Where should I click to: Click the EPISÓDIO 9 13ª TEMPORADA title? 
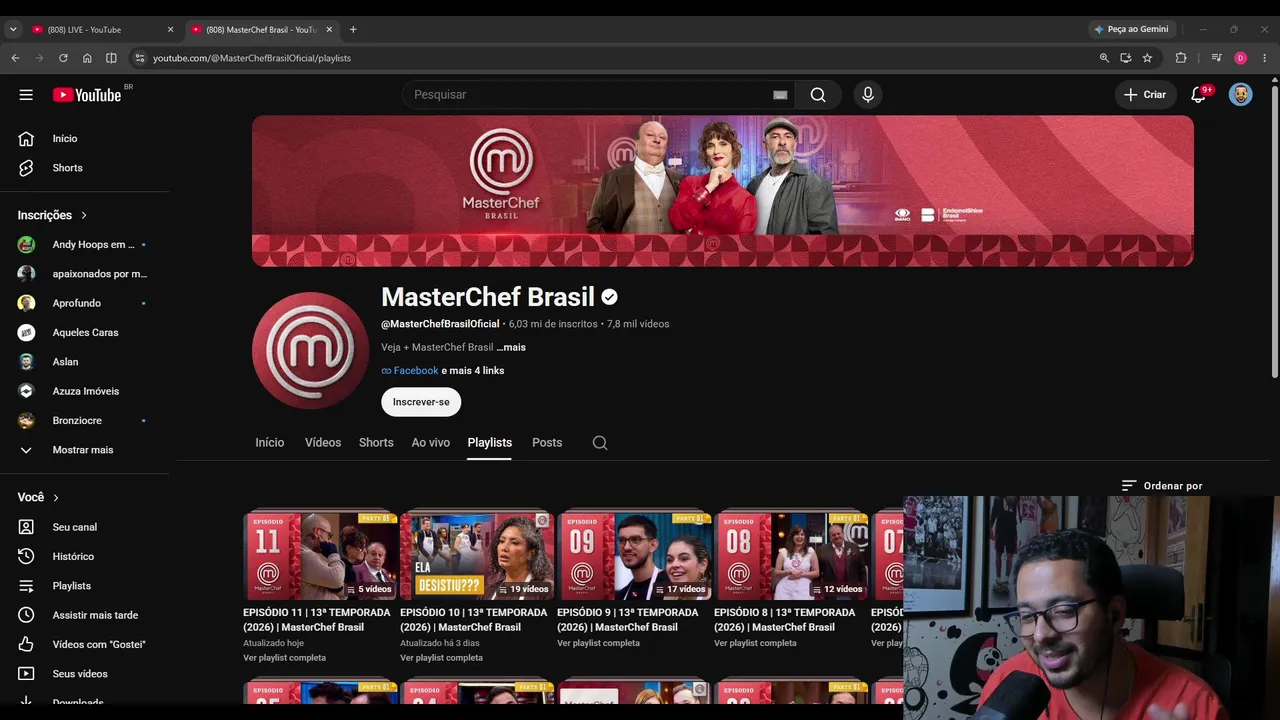(x=628, y=620)
